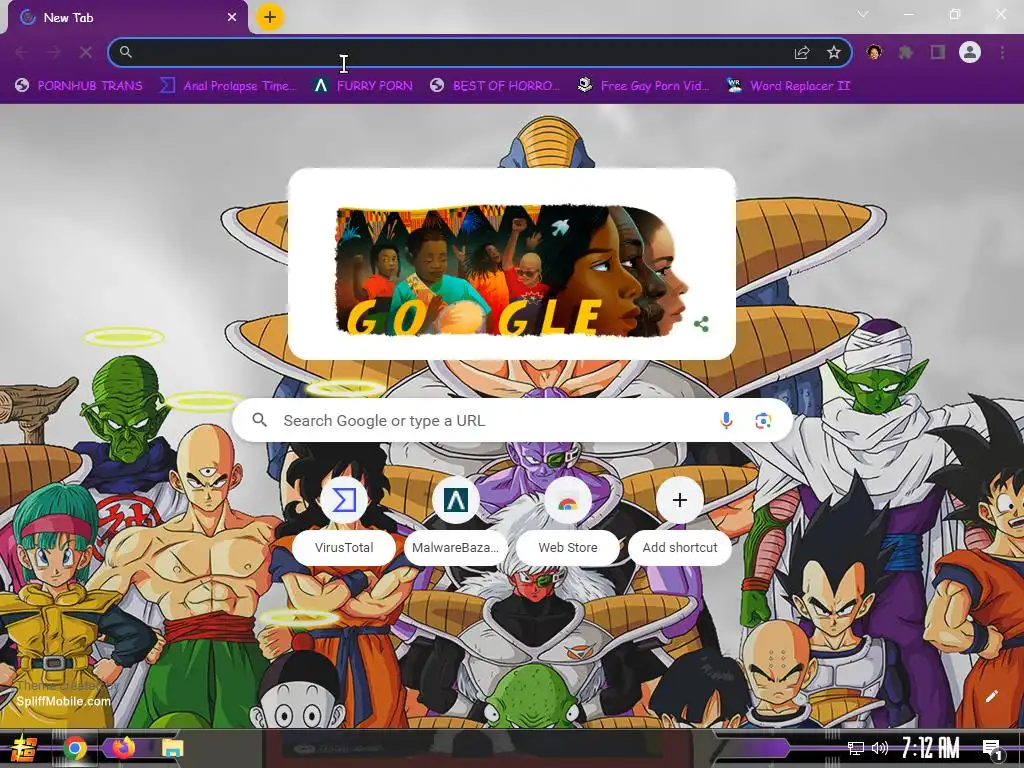Screen dimensions: 1024x768
Task: Click the Web Store label
Action: (x=568, y=547)
